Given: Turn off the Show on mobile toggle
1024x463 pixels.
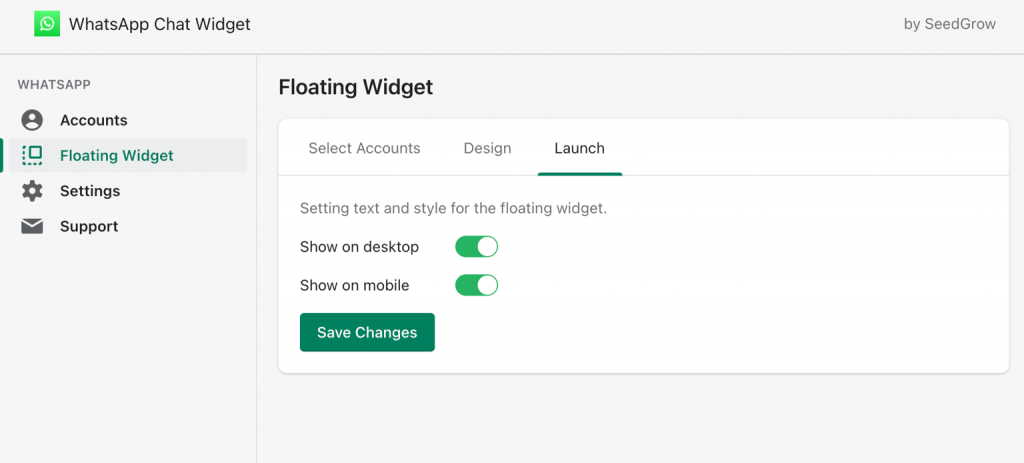Looking at the screenshot, I should click(x=477, y=285).
